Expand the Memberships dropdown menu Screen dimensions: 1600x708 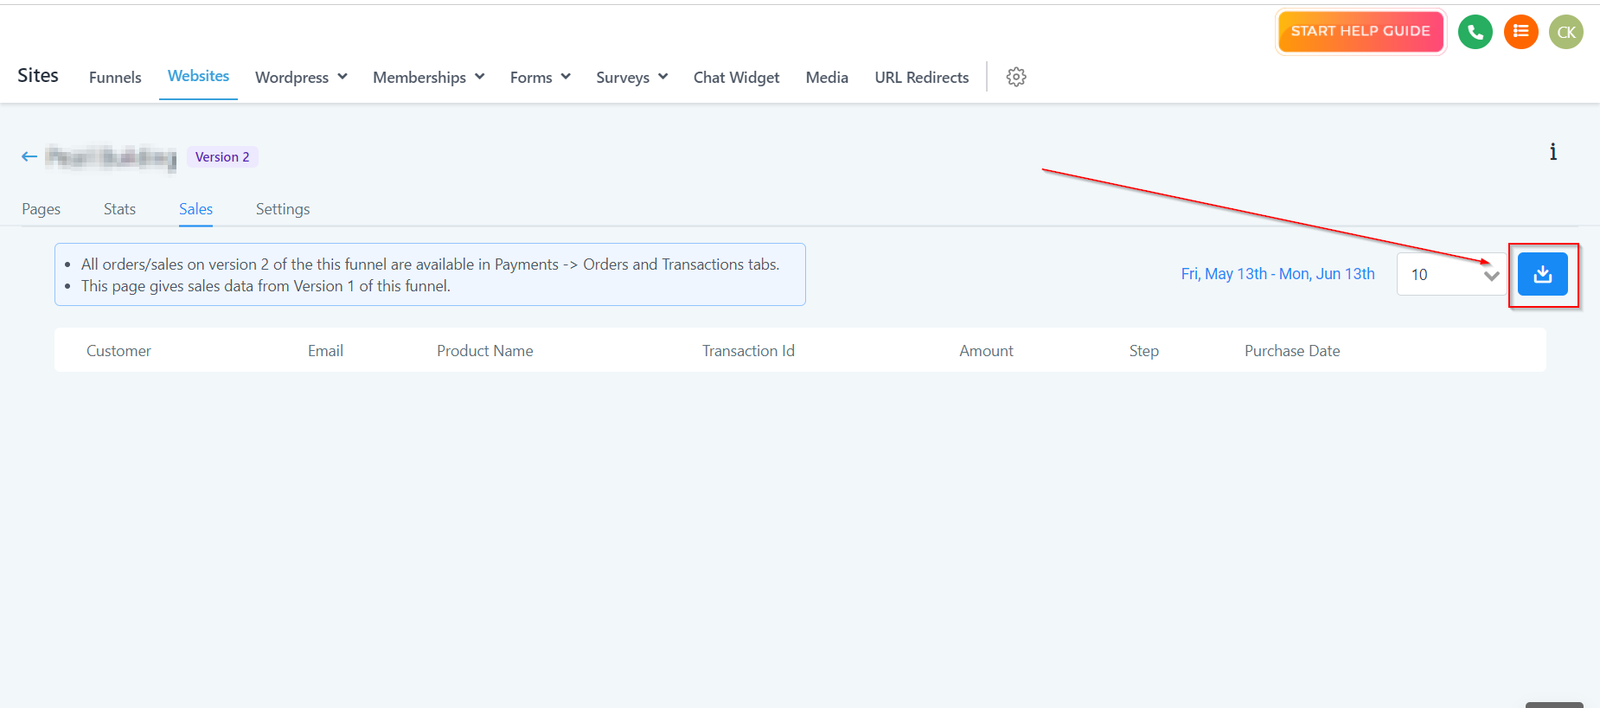(428, 77)
